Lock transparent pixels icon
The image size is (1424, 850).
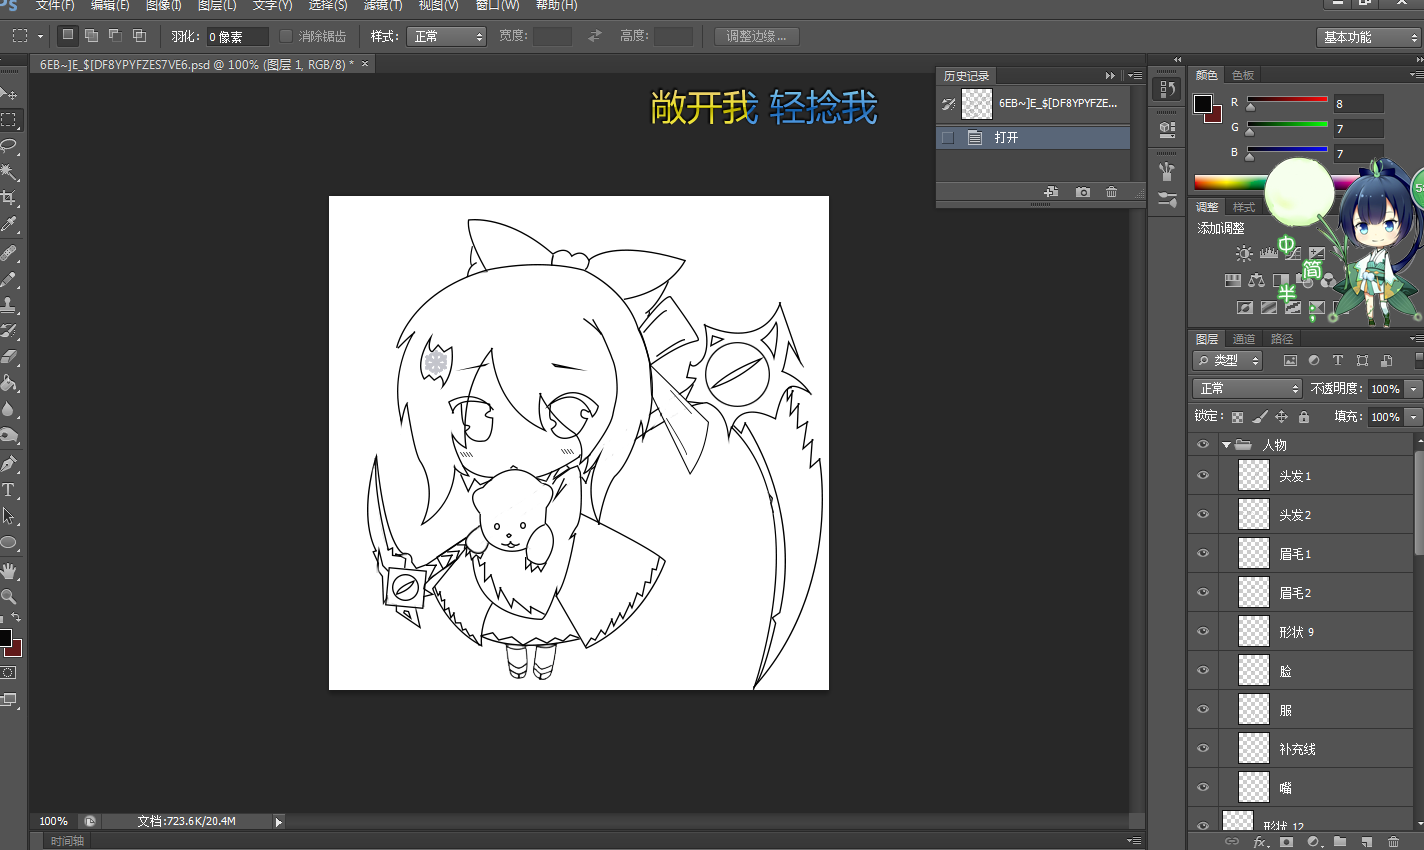point(1238,417)
